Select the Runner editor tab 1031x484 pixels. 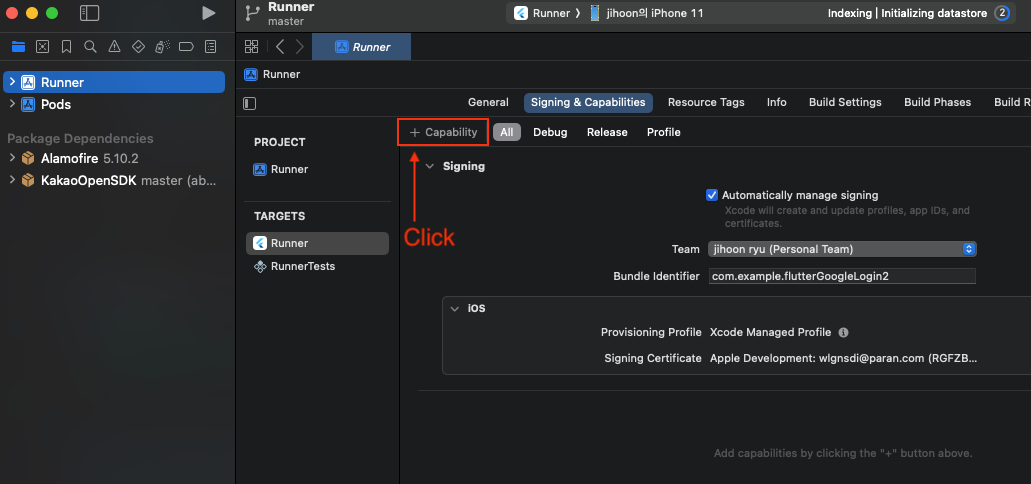[x=362, y=47]
